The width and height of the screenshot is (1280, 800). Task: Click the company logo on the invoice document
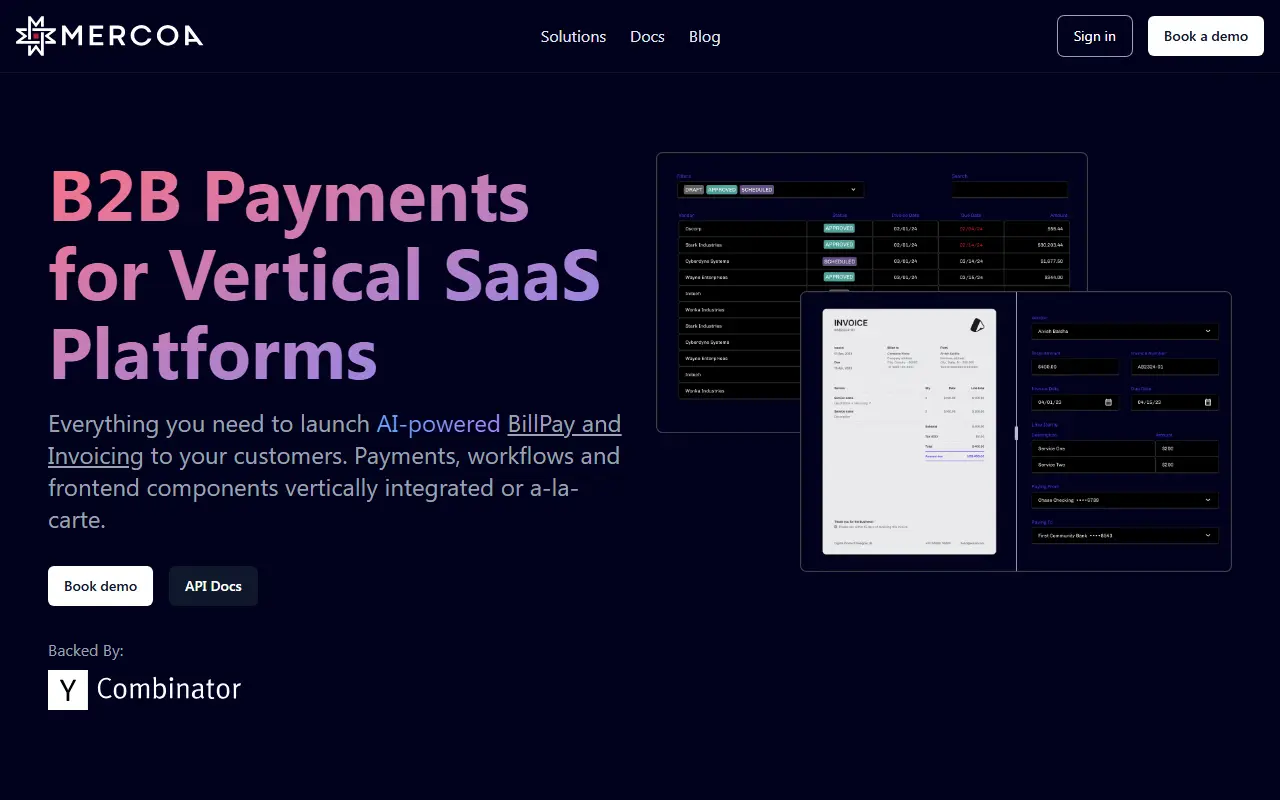(977, 325)
